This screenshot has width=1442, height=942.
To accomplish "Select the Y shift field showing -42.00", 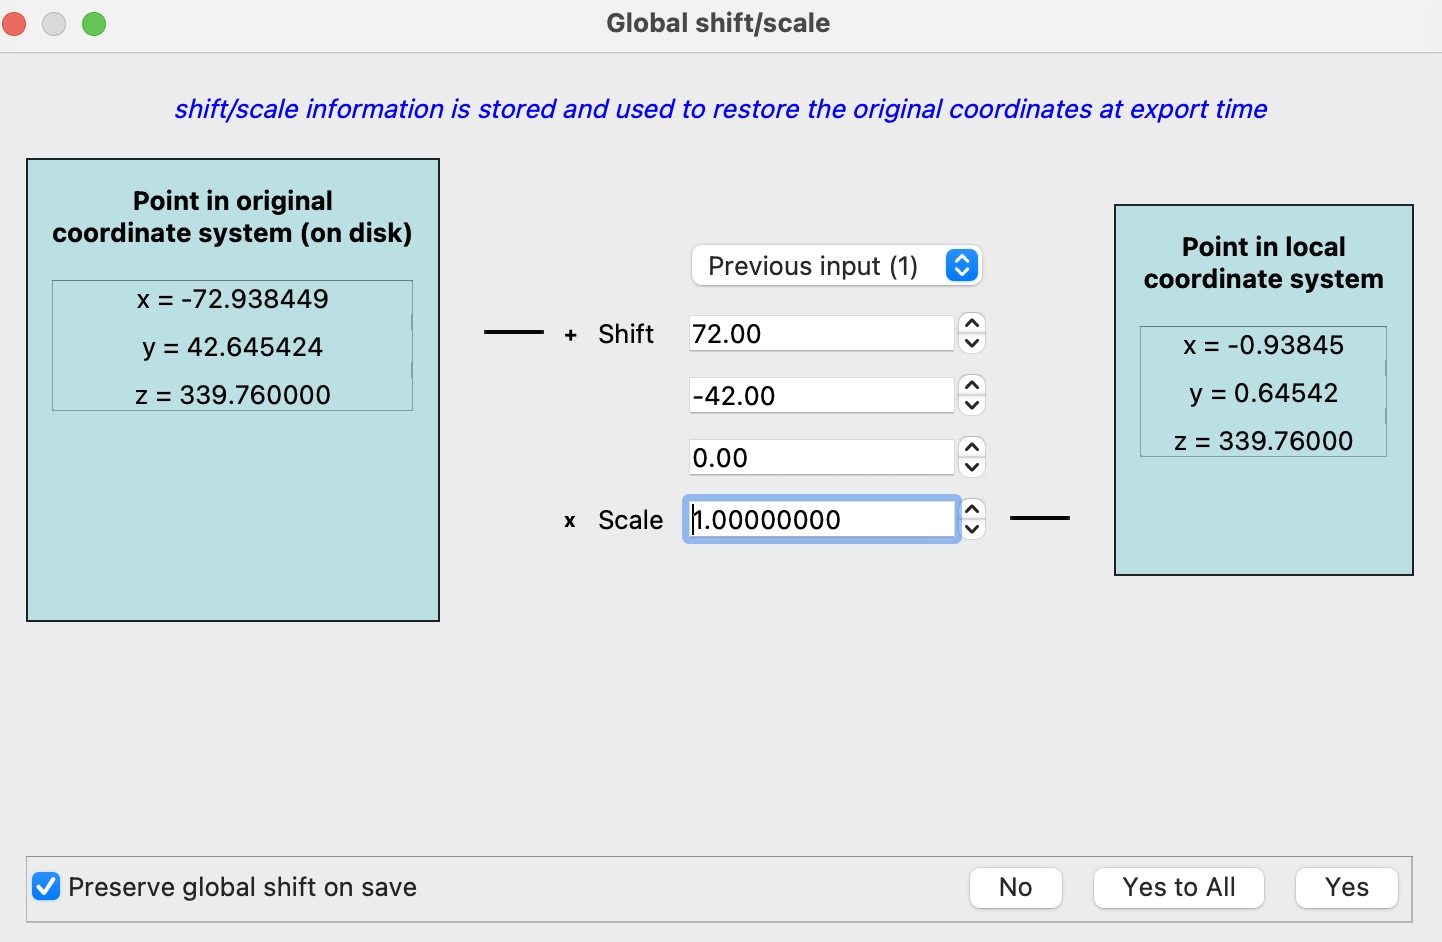I will point(820,396).
